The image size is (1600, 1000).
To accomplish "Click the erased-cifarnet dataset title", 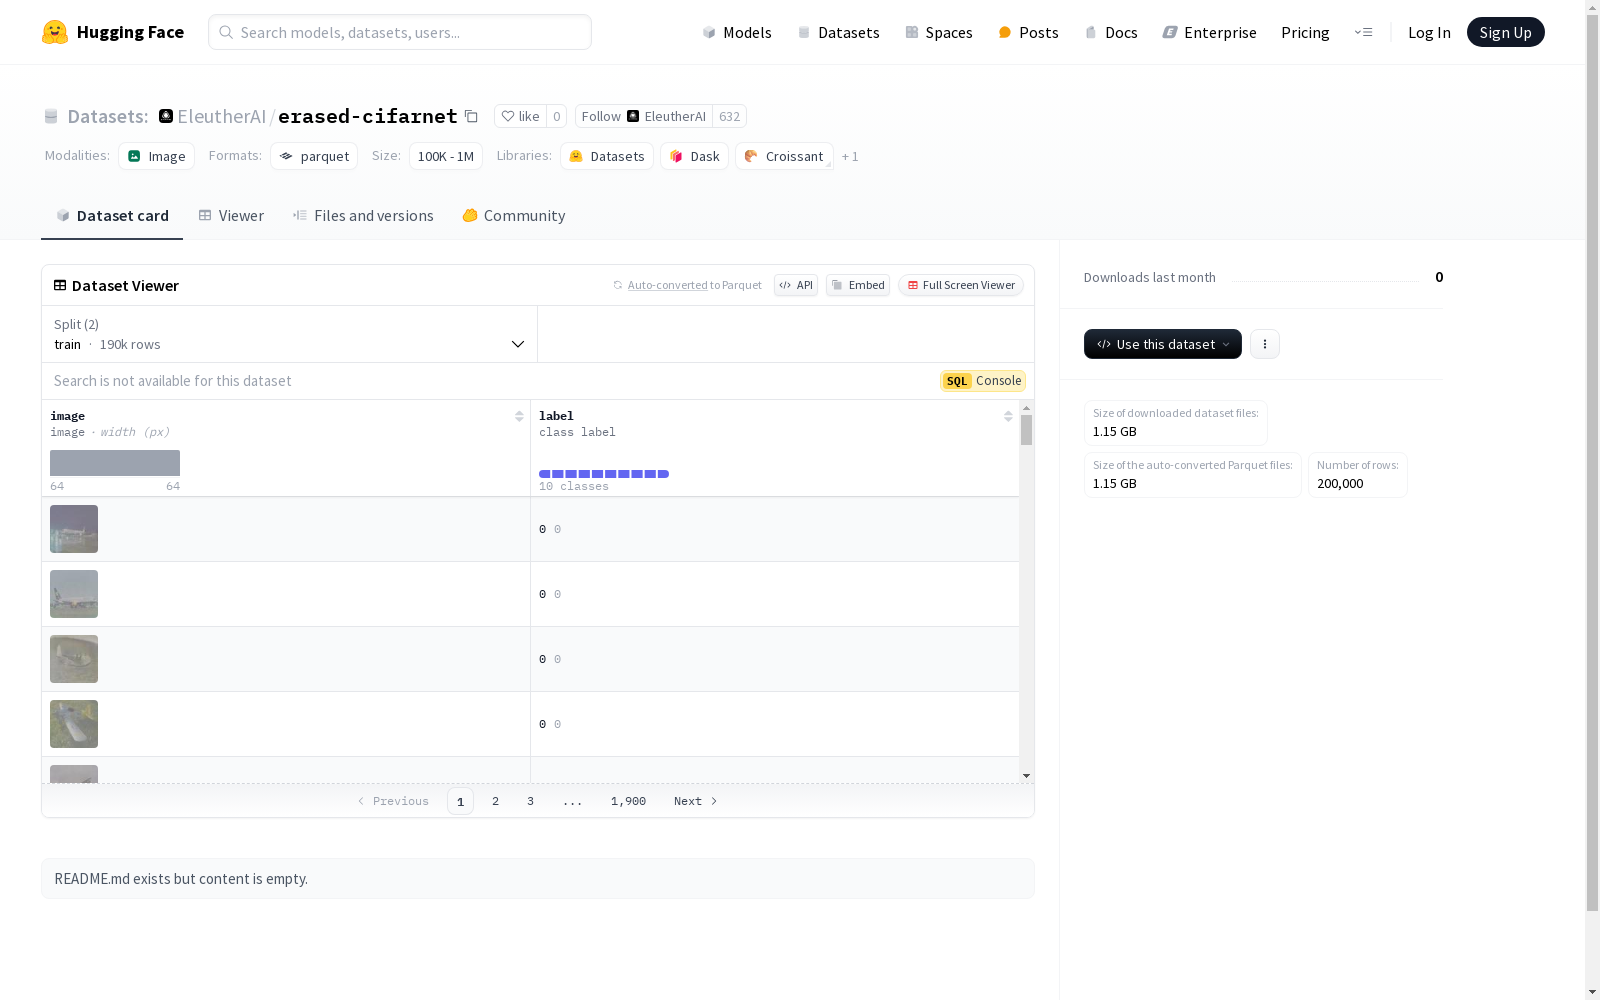I will (367, 116).
